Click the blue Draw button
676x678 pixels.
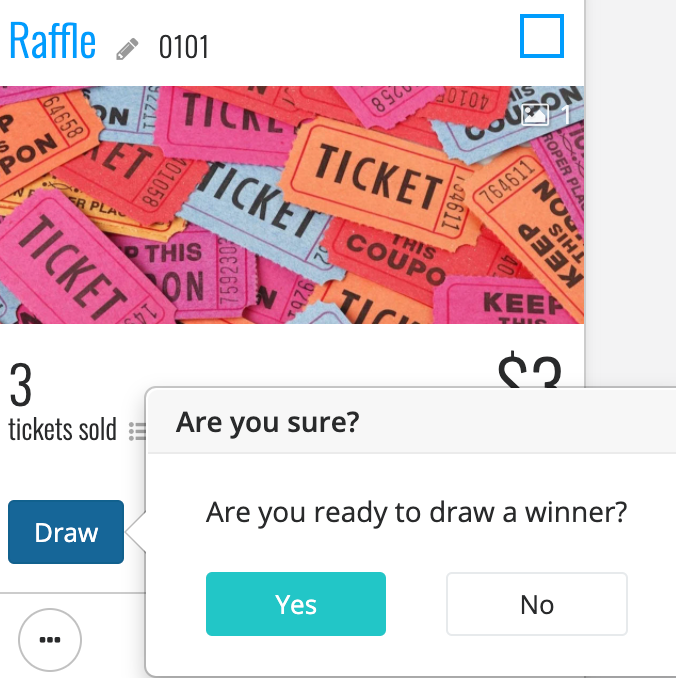point(66,532)
